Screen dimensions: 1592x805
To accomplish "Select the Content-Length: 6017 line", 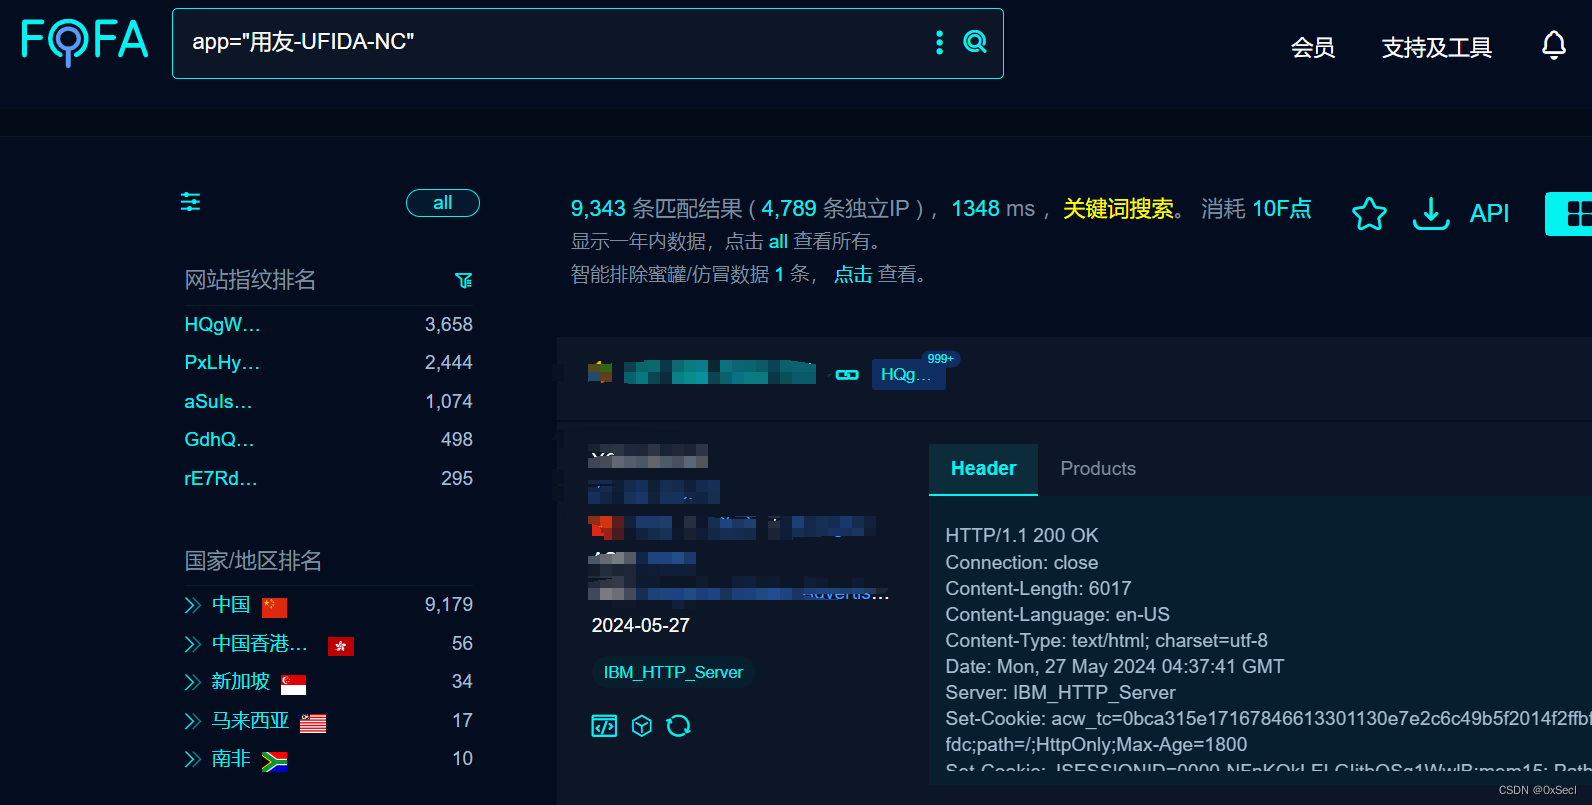I will (x=1038, y=589).
